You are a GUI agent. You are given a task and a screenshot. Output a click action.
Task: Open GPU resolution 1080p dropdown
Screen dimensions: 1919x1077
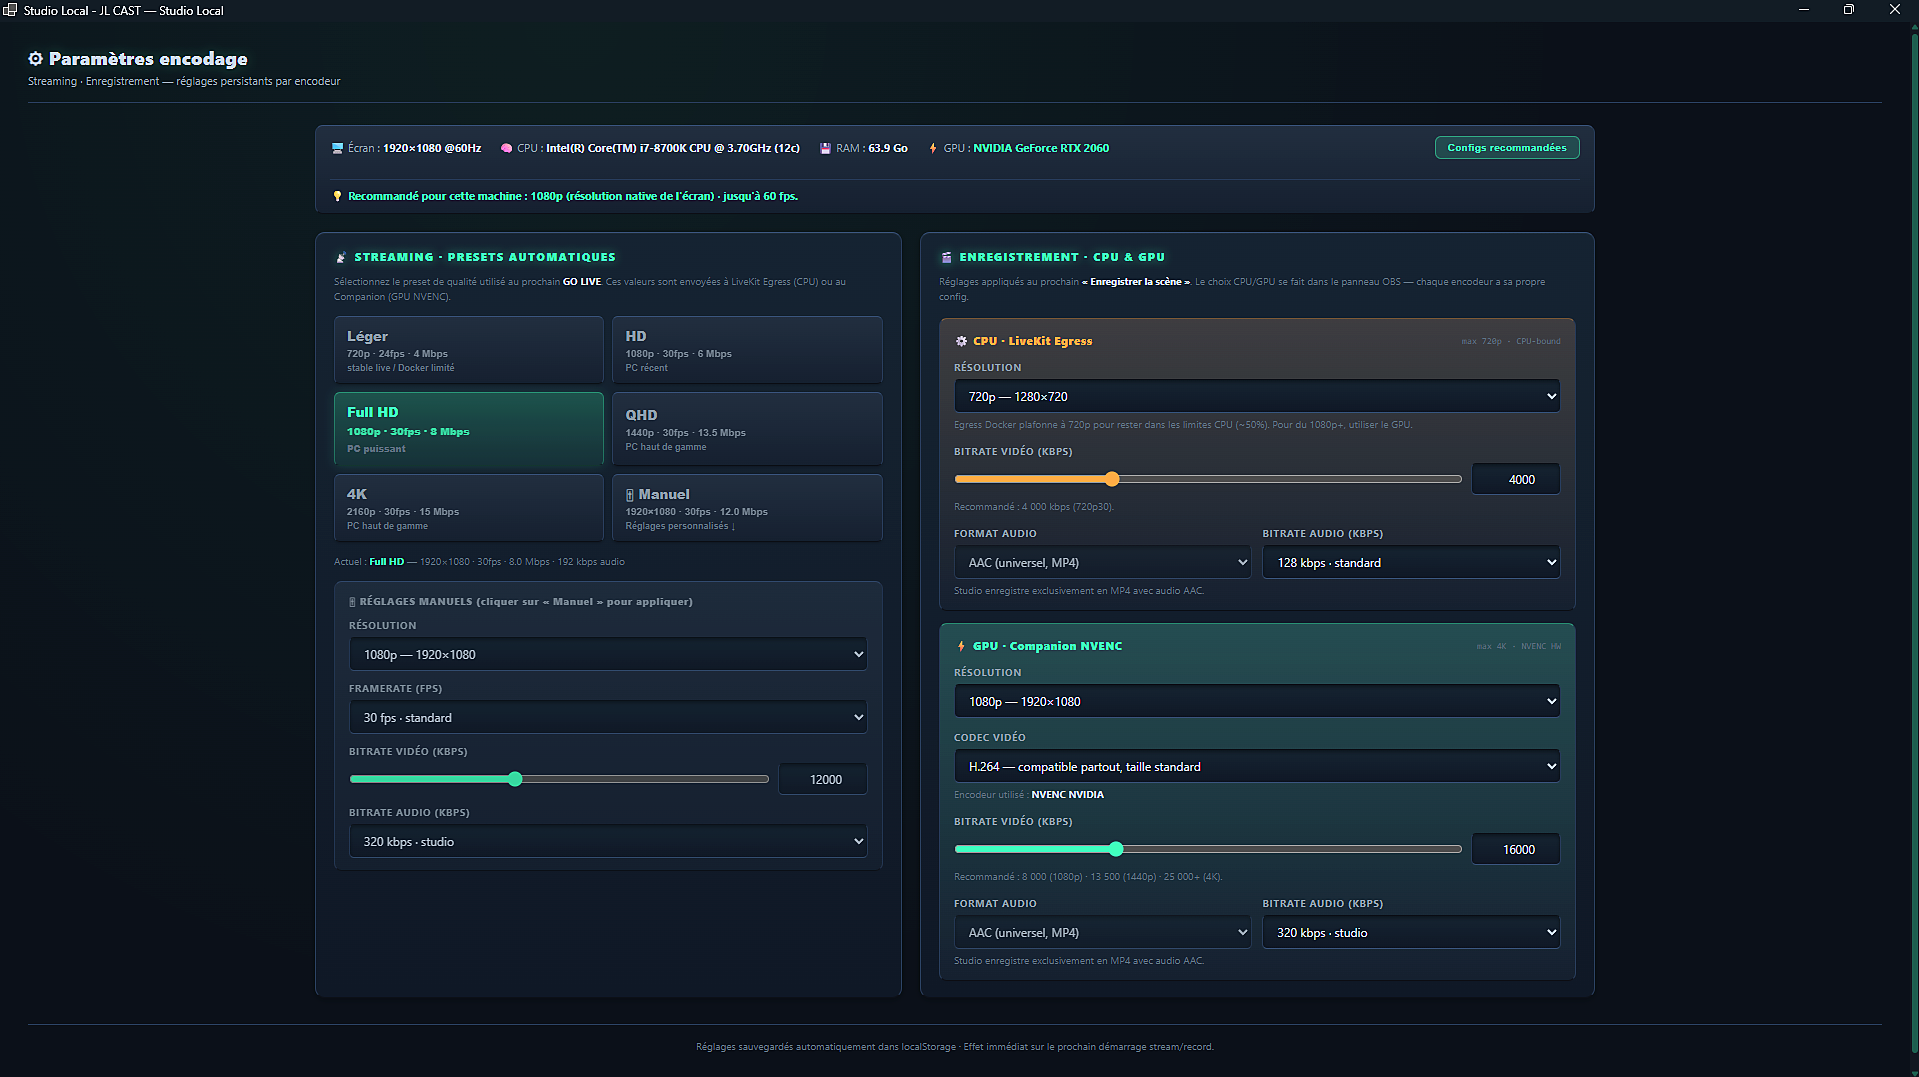1257,701
